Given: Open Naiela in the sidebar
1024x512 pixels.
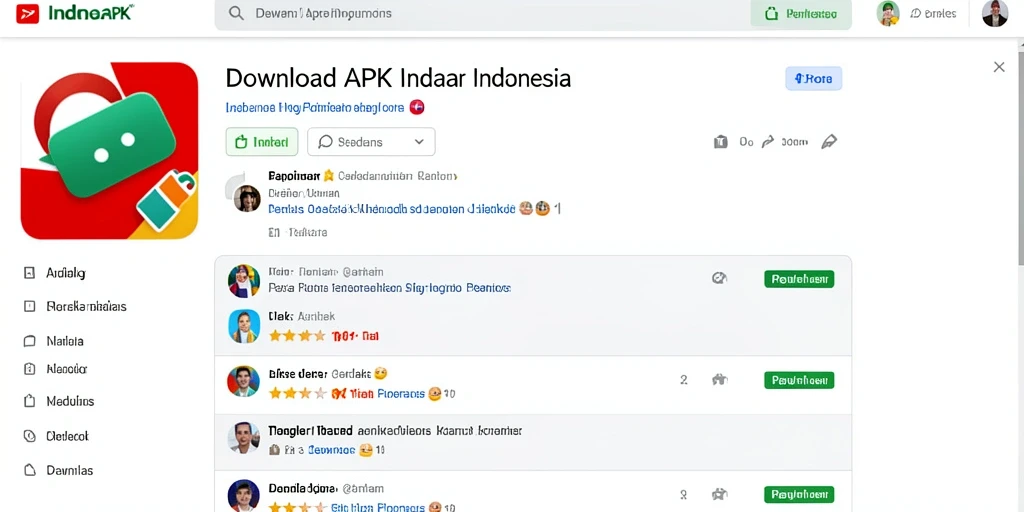Looking at the screenshot, I should 65,341.
